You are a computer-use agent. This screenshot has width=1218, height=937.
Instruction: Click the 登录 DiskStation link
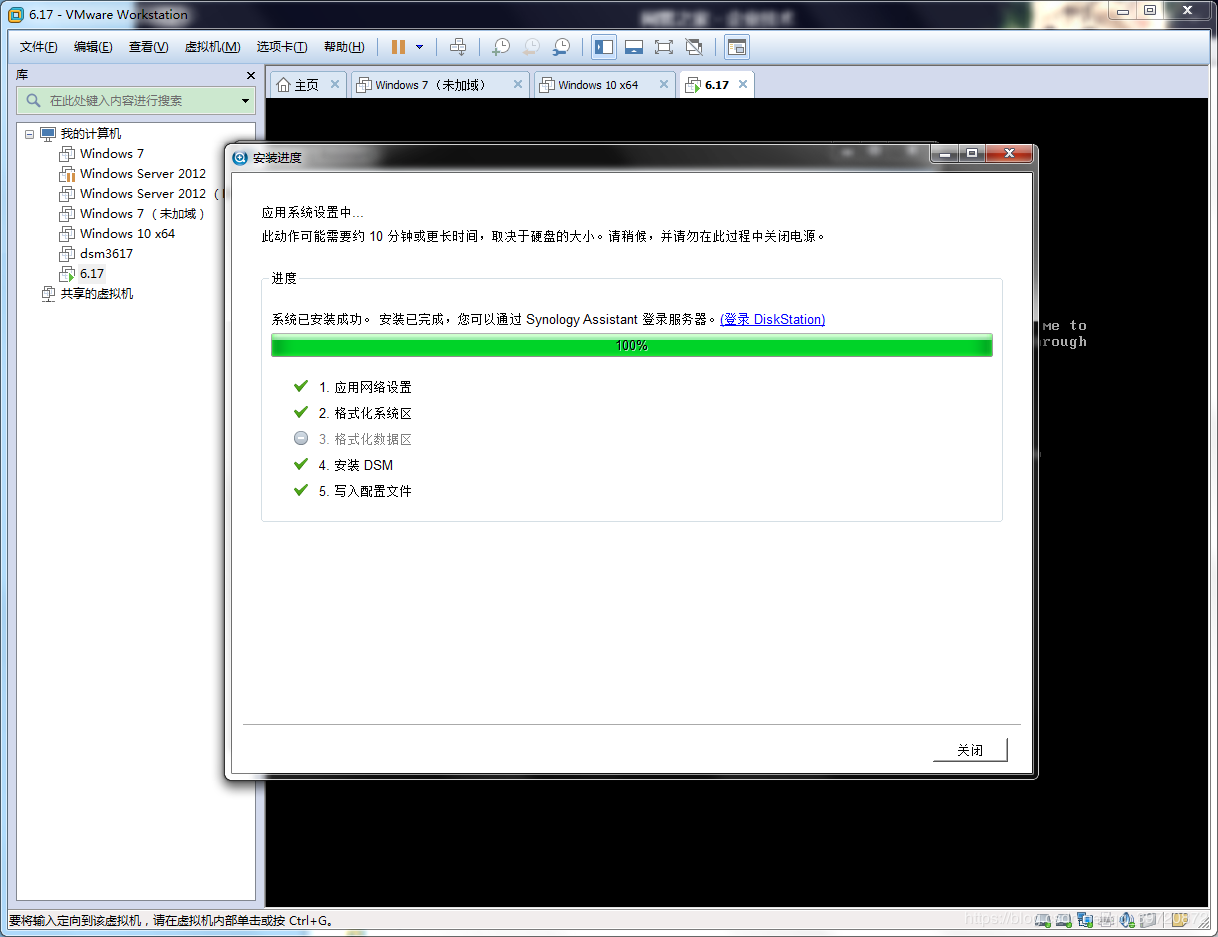pyautogui.click(x=772, y=319)
